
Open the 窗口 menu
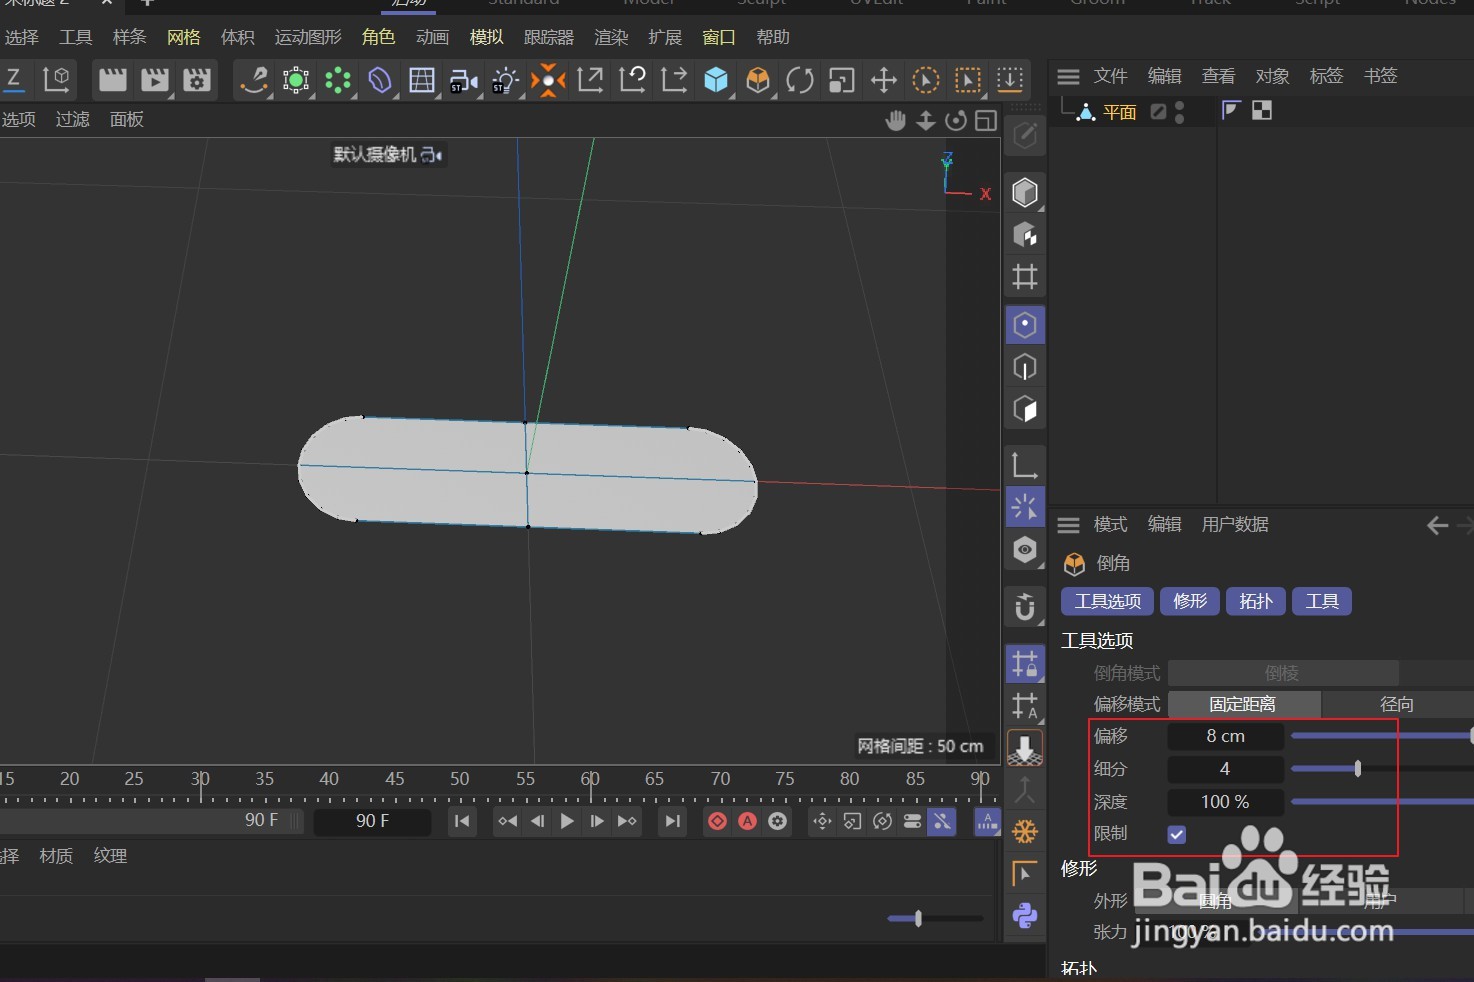pos(719,37)
